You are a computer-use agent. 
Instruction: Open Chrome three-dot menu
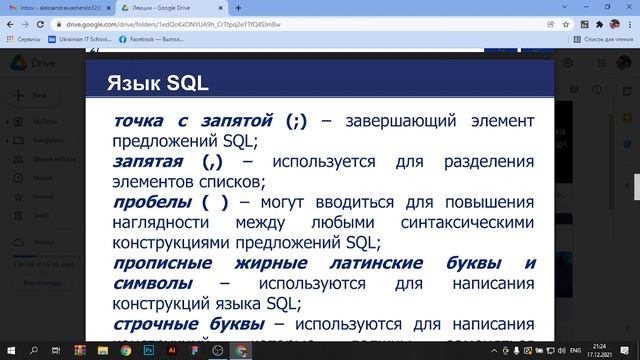630,24
